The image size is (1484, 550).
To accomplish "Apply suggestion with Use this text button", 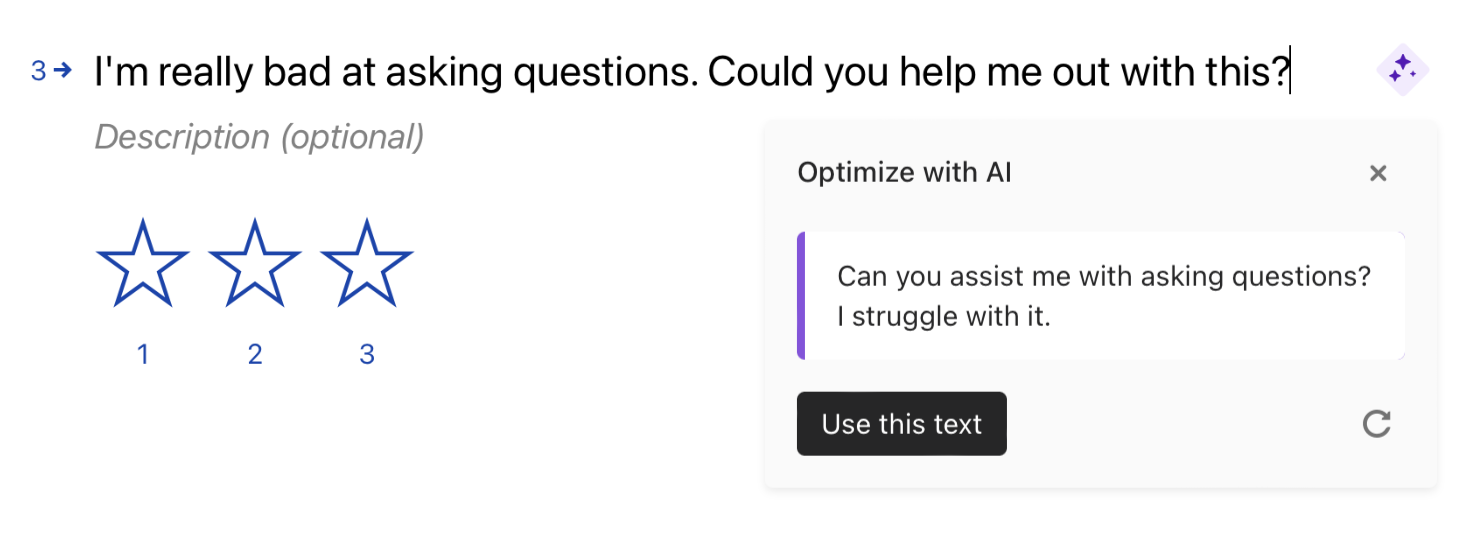I will point(902,424).
